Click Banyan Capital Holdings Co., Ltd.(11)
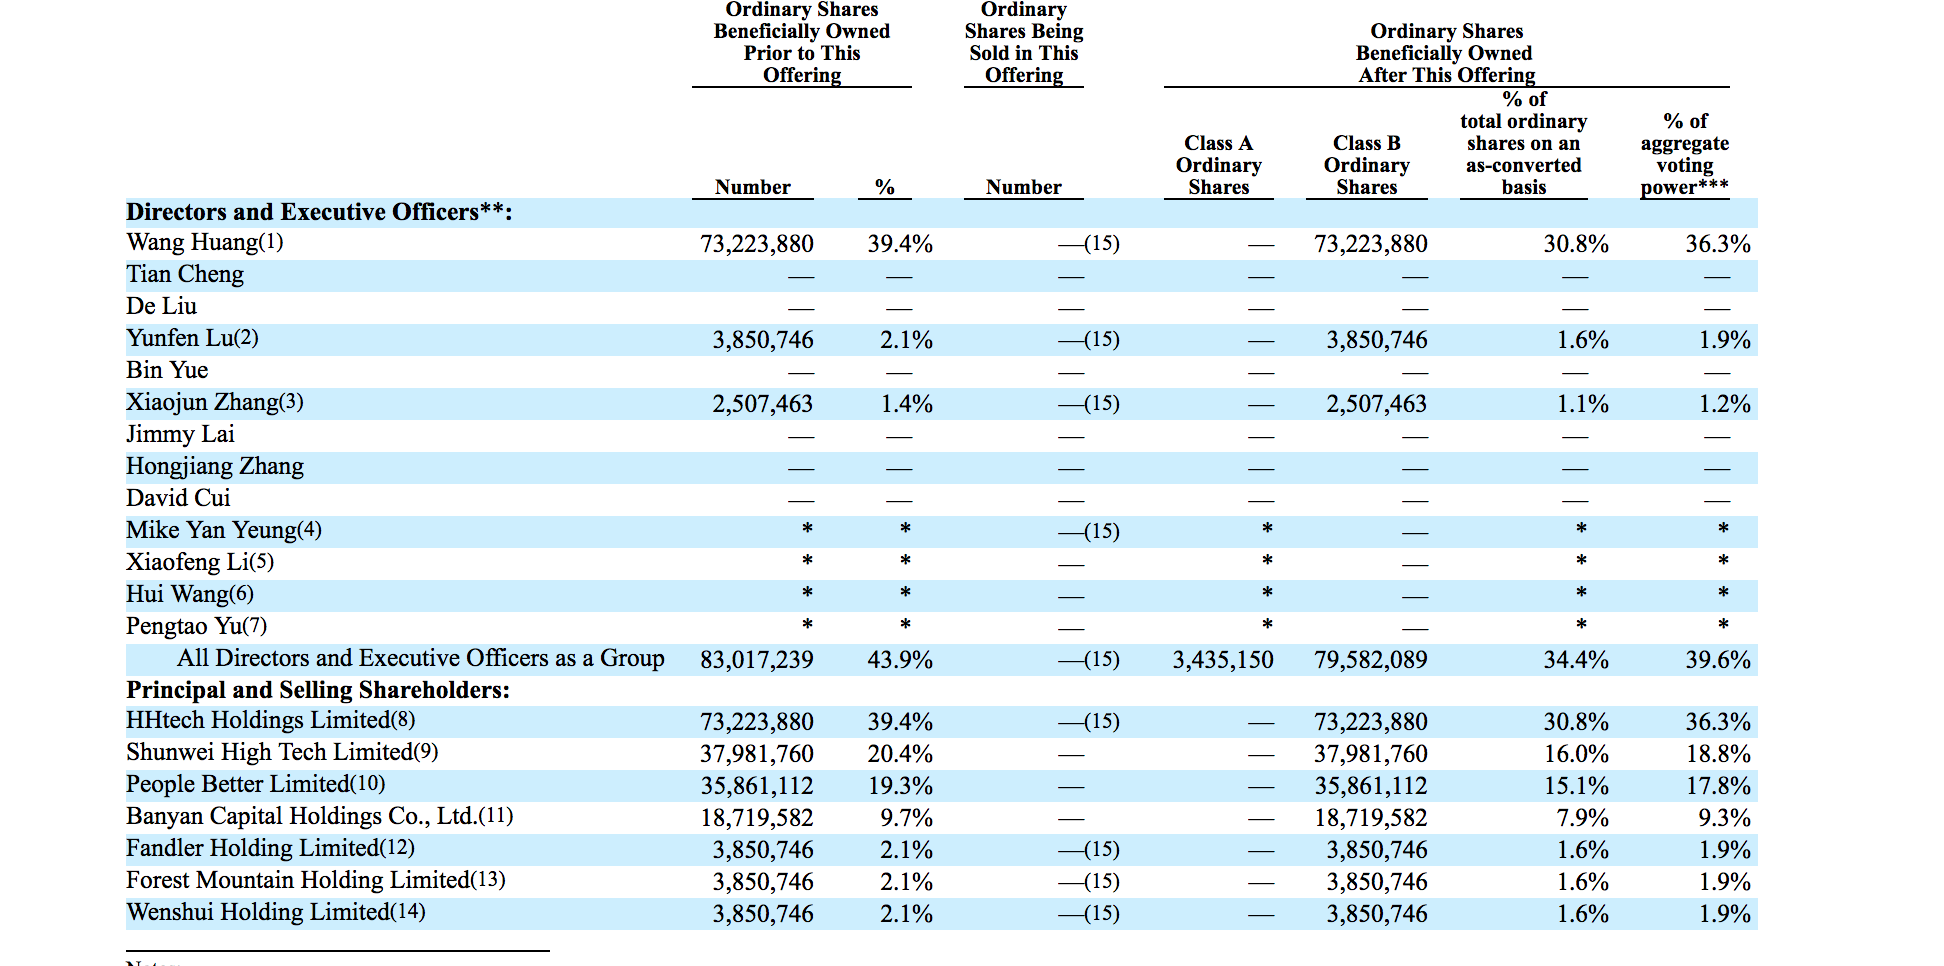 pos(320,816)
